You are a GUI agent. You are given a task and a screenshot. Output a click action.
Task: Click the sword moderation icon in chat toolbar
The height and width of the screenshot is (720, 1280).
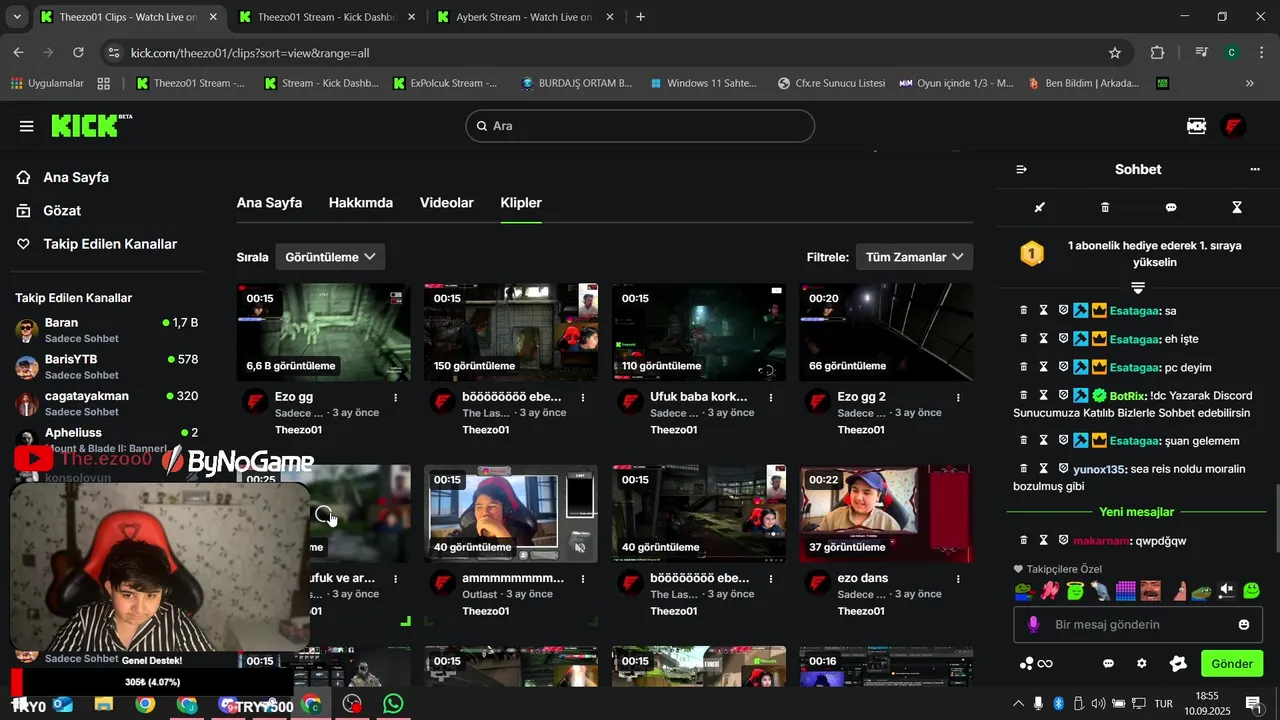1039,208
